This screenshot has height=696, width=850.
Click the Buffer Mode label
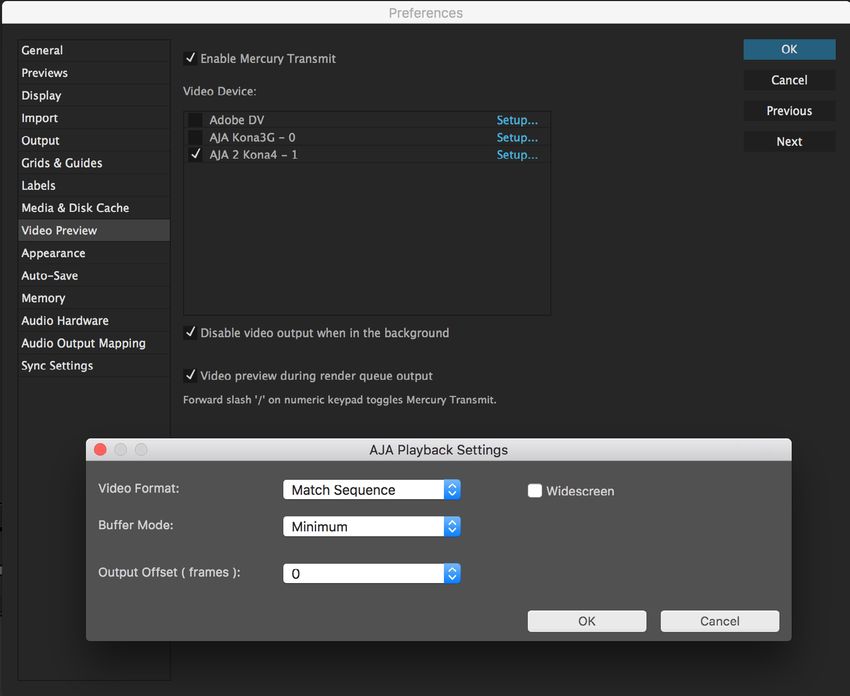coord(136,525)
